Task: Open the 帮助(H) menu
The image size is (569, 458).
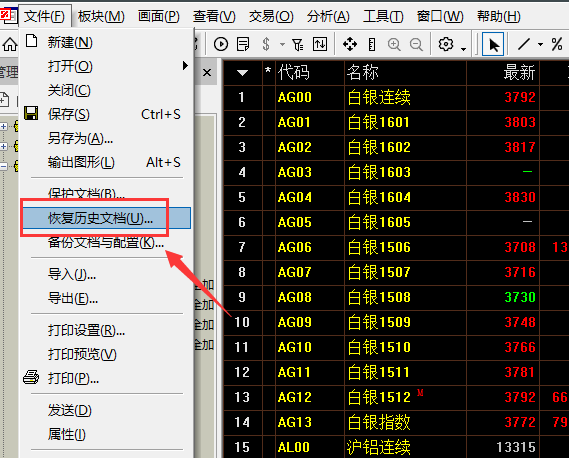Action: (499, 16)
